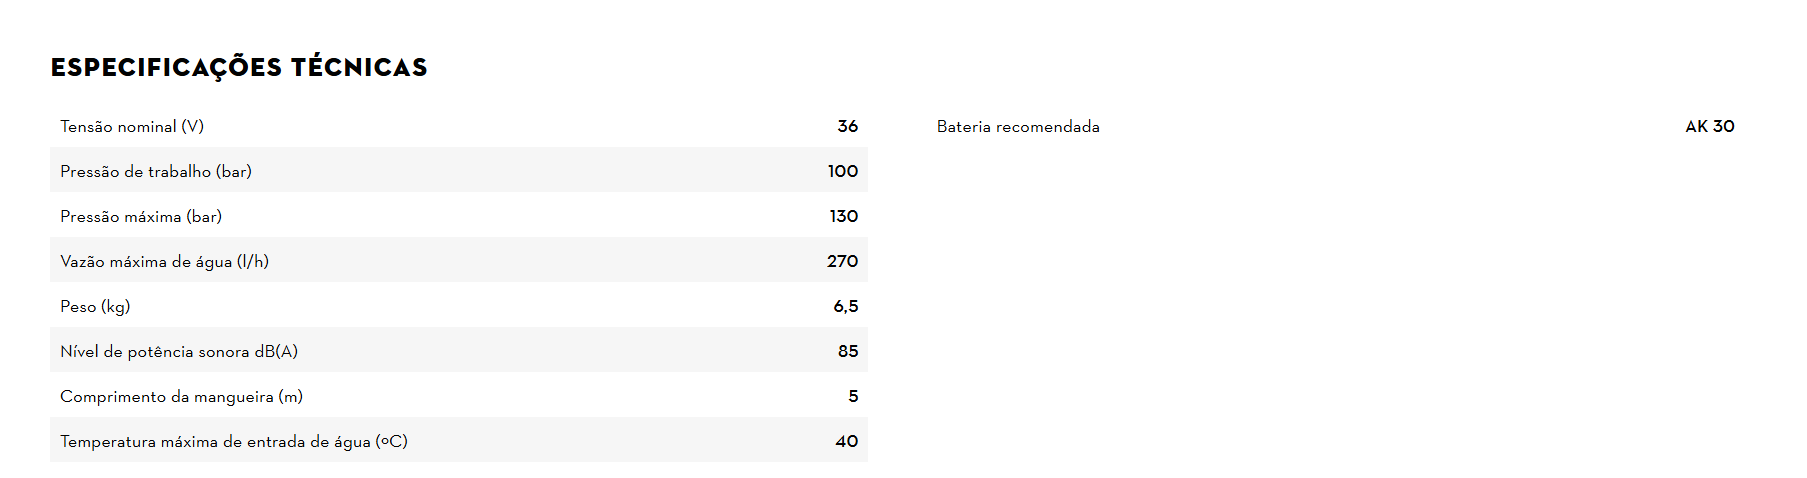The height and width of the screenshot is (478, 1807).
Task: Select the "Nível de potência sonora dB(A)" label
Action: point(179,352)
